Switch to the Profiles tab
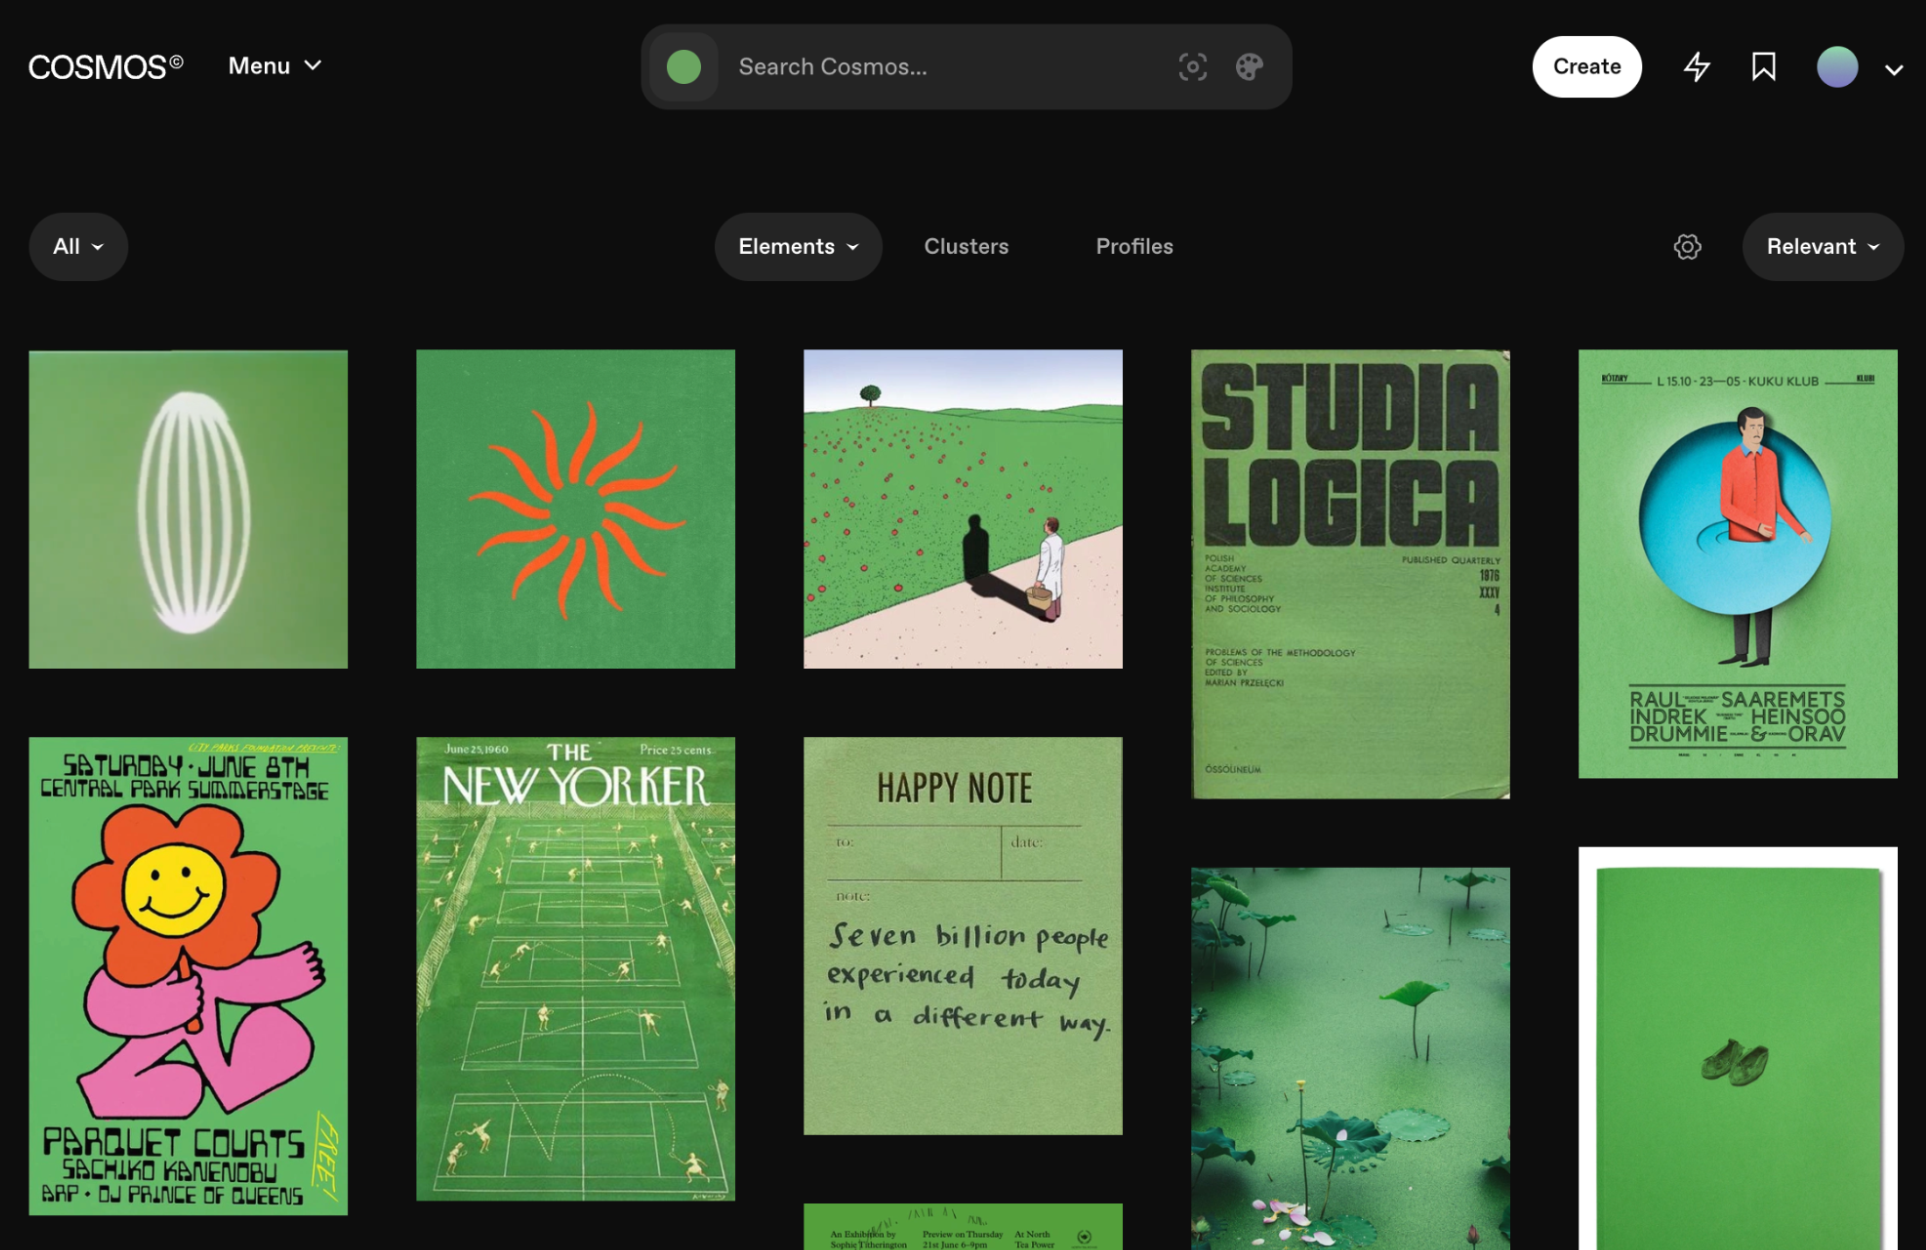 click(x=1134, y=247)
